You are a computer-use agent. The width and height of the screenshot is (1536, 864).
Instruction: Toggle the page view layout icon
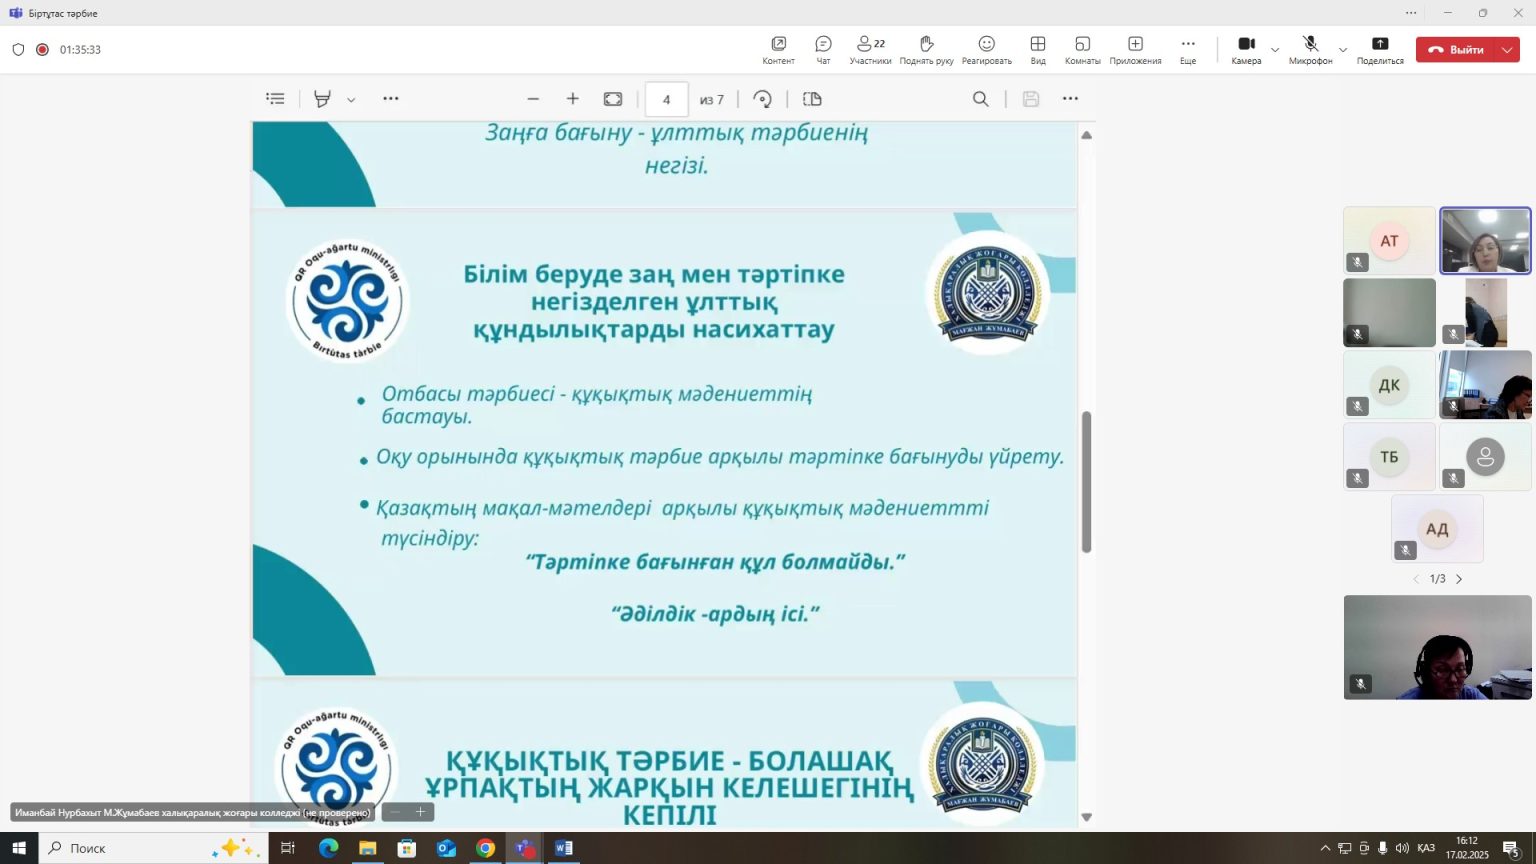(812, 99)
